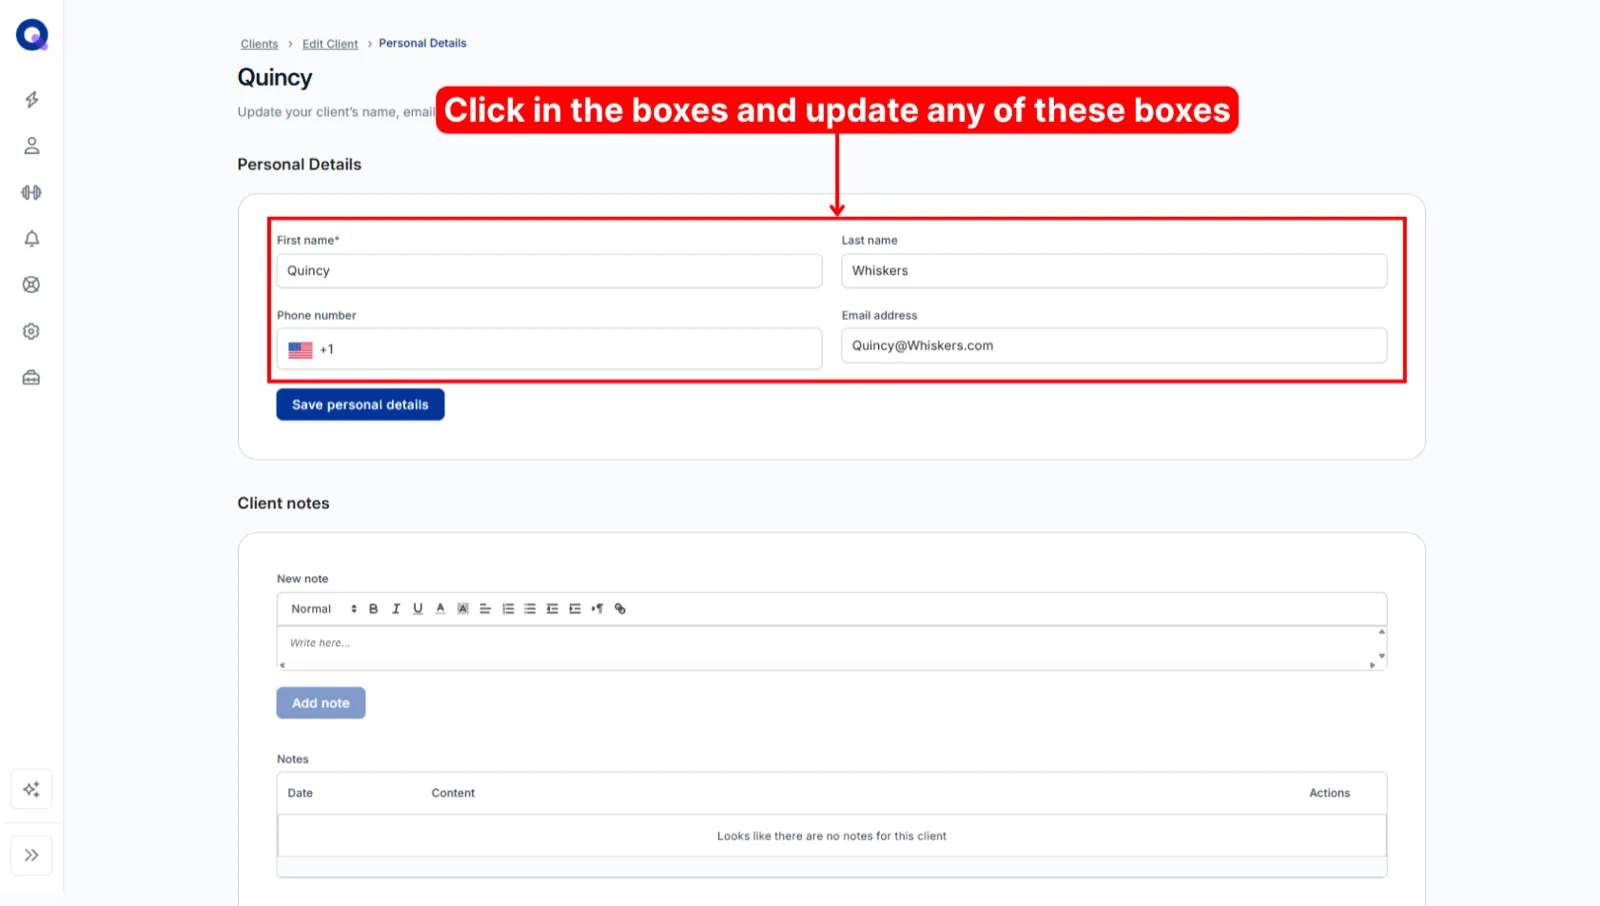Click the app logo in the sidebar
This screenshot has height=906, width=1600.
click(32, 35)
